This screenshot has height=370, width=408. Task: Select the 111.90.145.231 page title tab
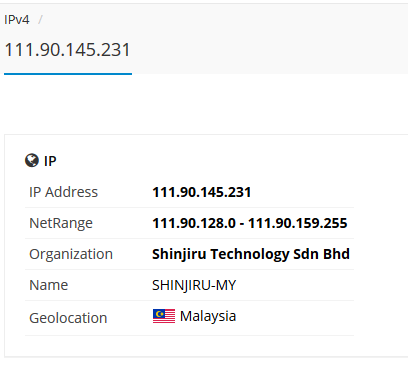coord(67,50)
